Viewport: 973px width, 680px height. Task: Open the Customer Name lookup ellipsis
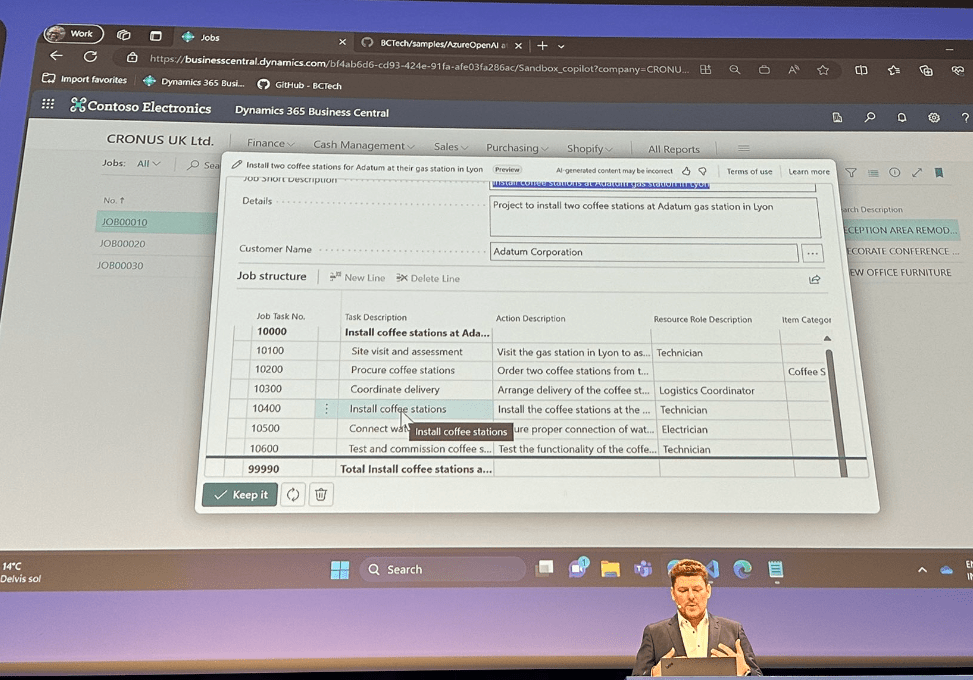(x=812, y=253)
